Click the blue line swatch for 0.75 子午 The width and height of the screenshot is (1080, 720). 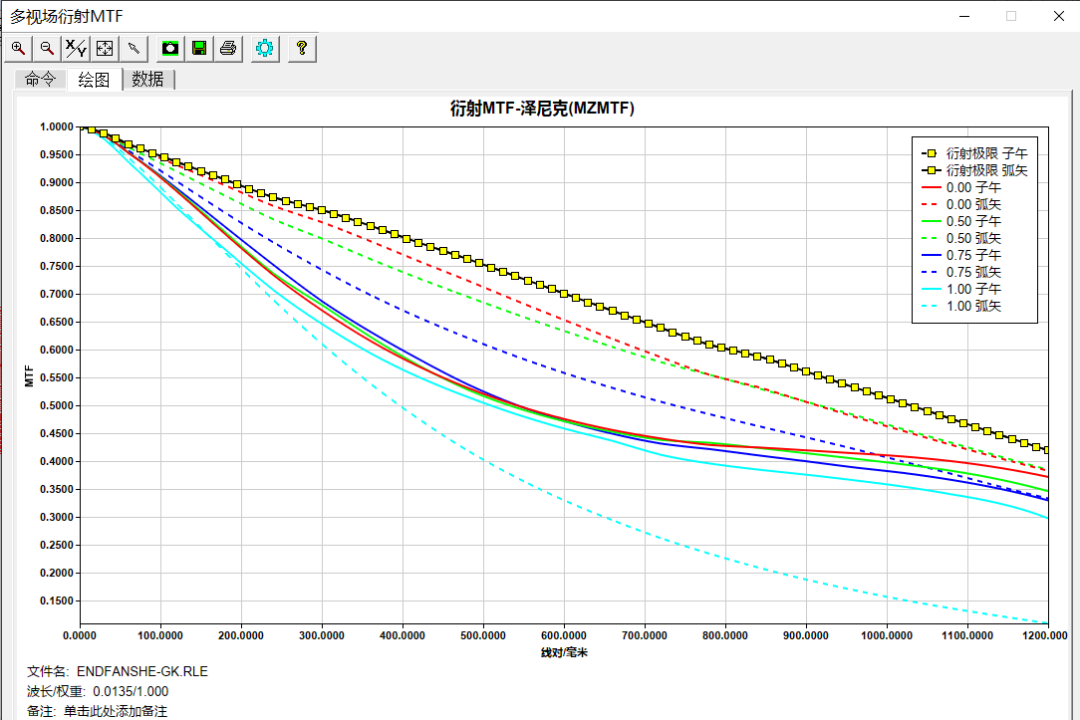pyautogui.click(x=931, y=255)
